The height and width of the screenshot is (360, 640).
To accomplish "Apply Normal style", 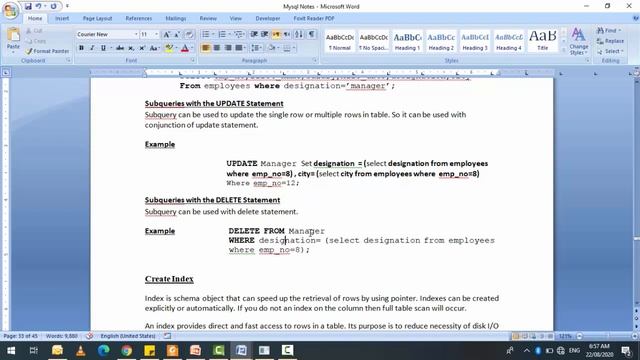I will tap(340, 41).
